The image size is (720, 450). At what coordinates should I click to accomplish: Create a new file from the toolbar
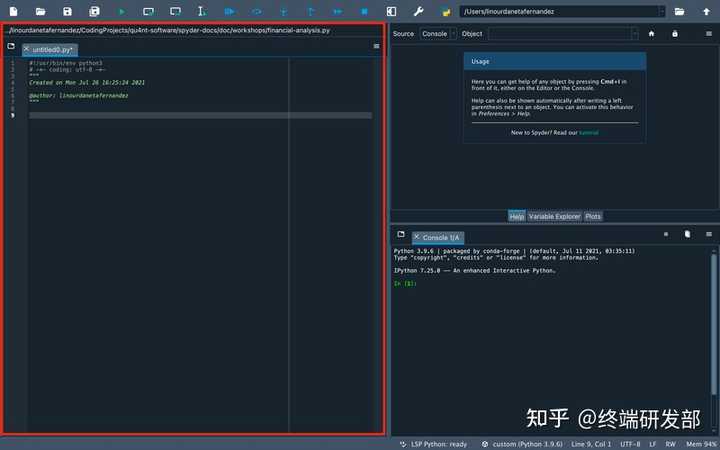point(13,11)
